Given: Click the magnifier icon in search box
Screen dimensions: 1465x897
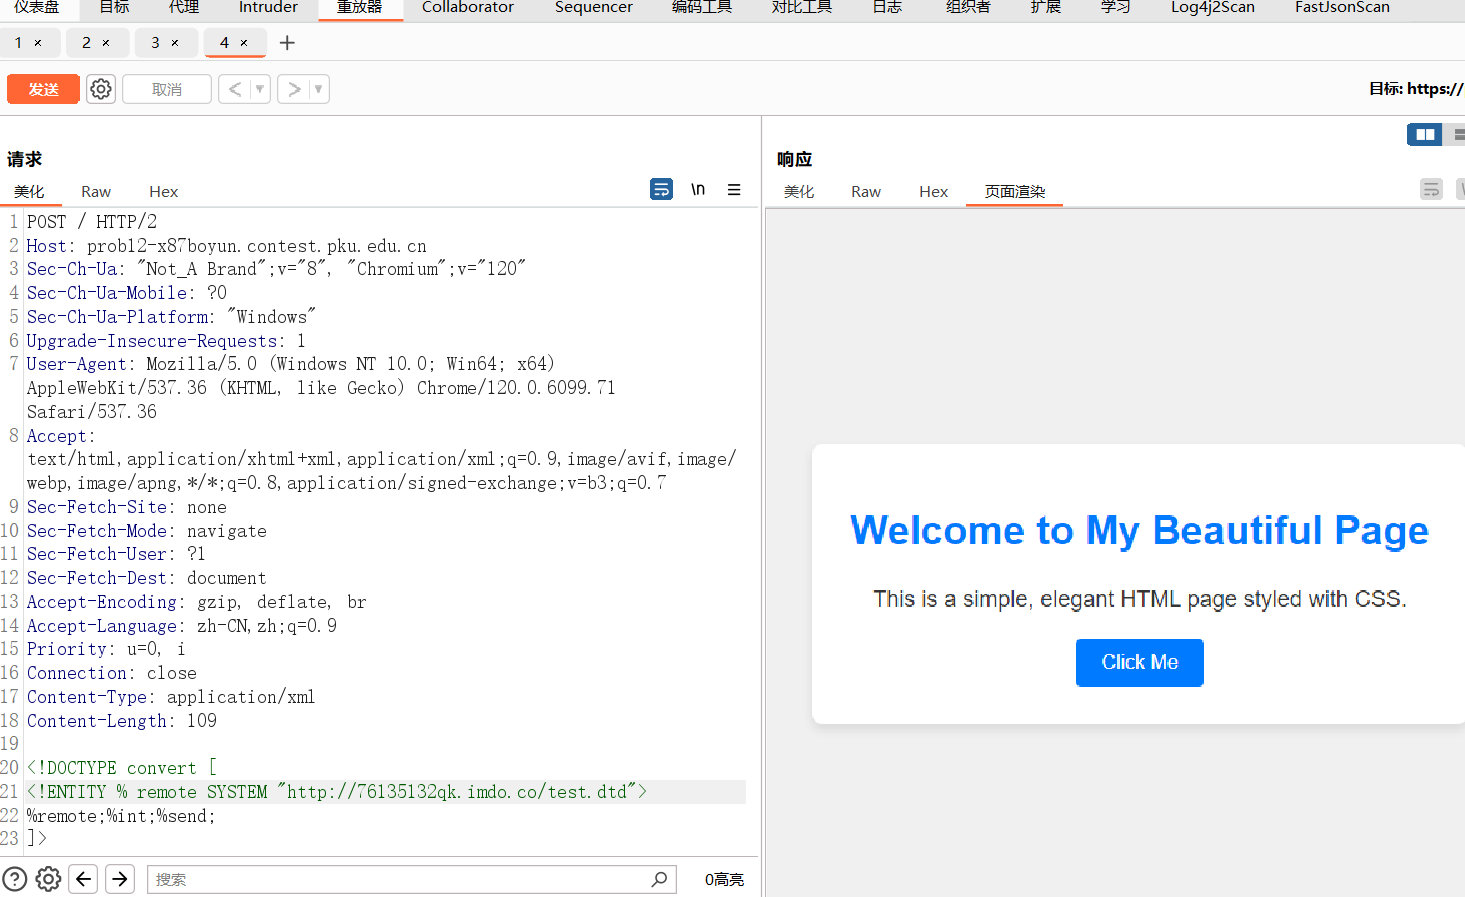Looking at the screenshot, I should (659, 879).
